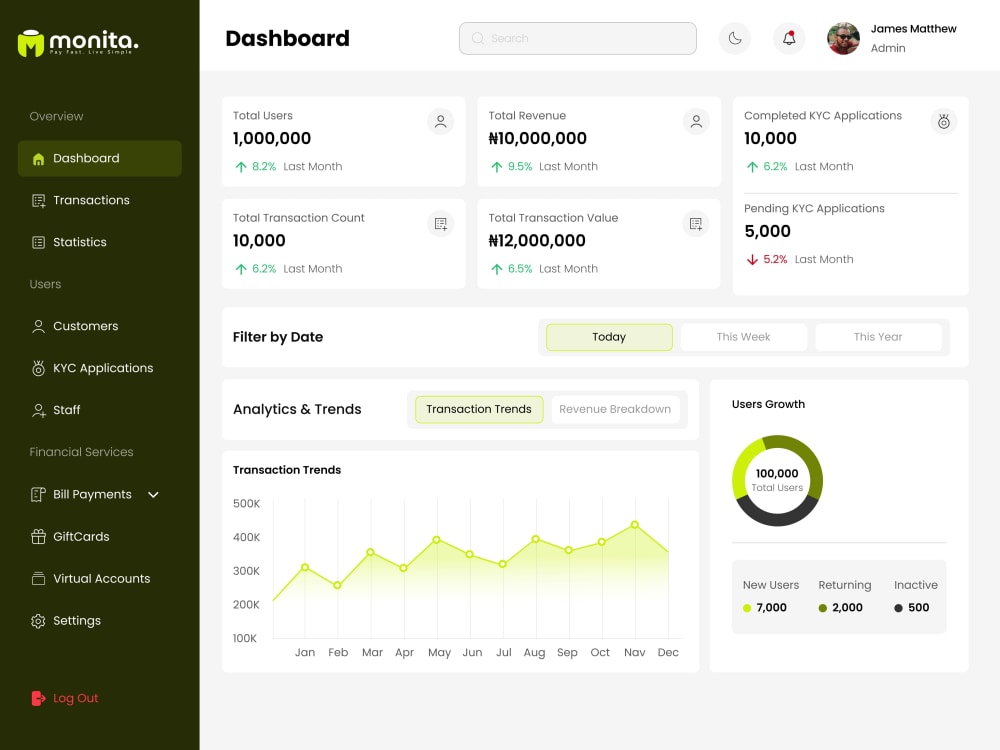
Task: Click the Inactive legend dot
Action: click(x=898, y=608)
